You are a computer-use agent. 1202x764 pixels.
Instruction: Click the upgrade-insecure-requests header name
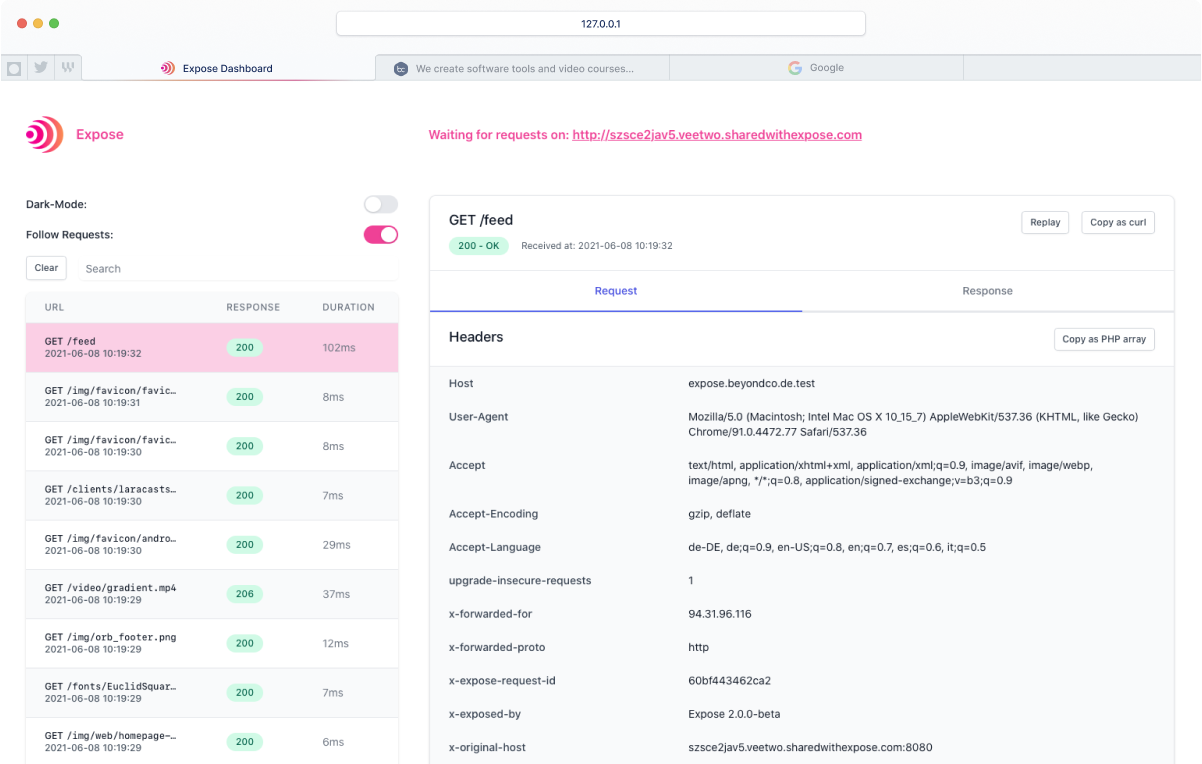click(x=520, y=581)
